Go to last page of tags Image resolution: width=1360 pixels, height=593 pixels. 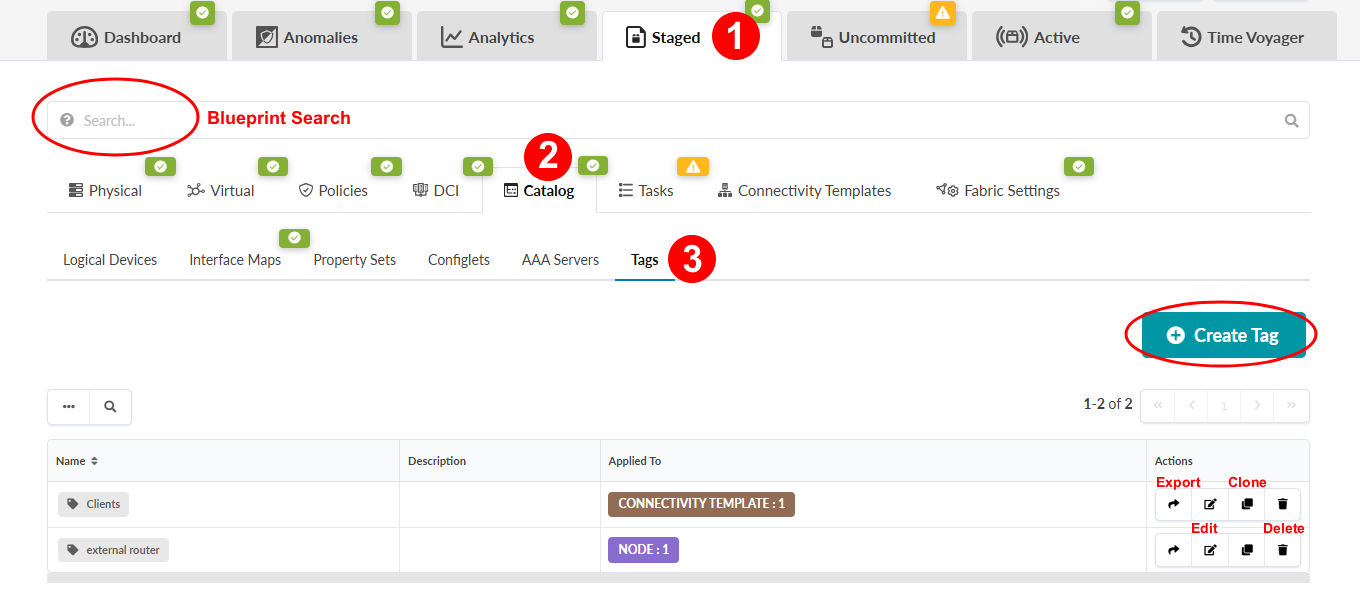coord(1291,405)
